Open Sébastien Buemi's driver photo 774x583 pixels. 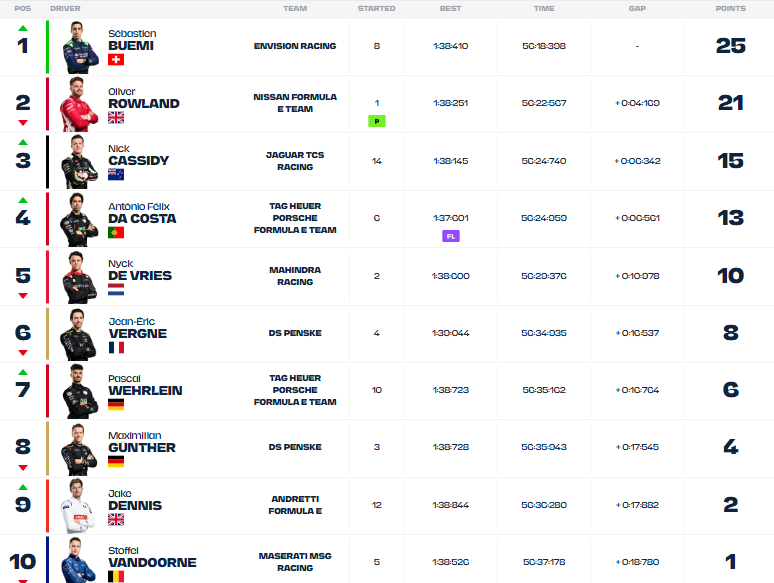[x=80, y=47]
